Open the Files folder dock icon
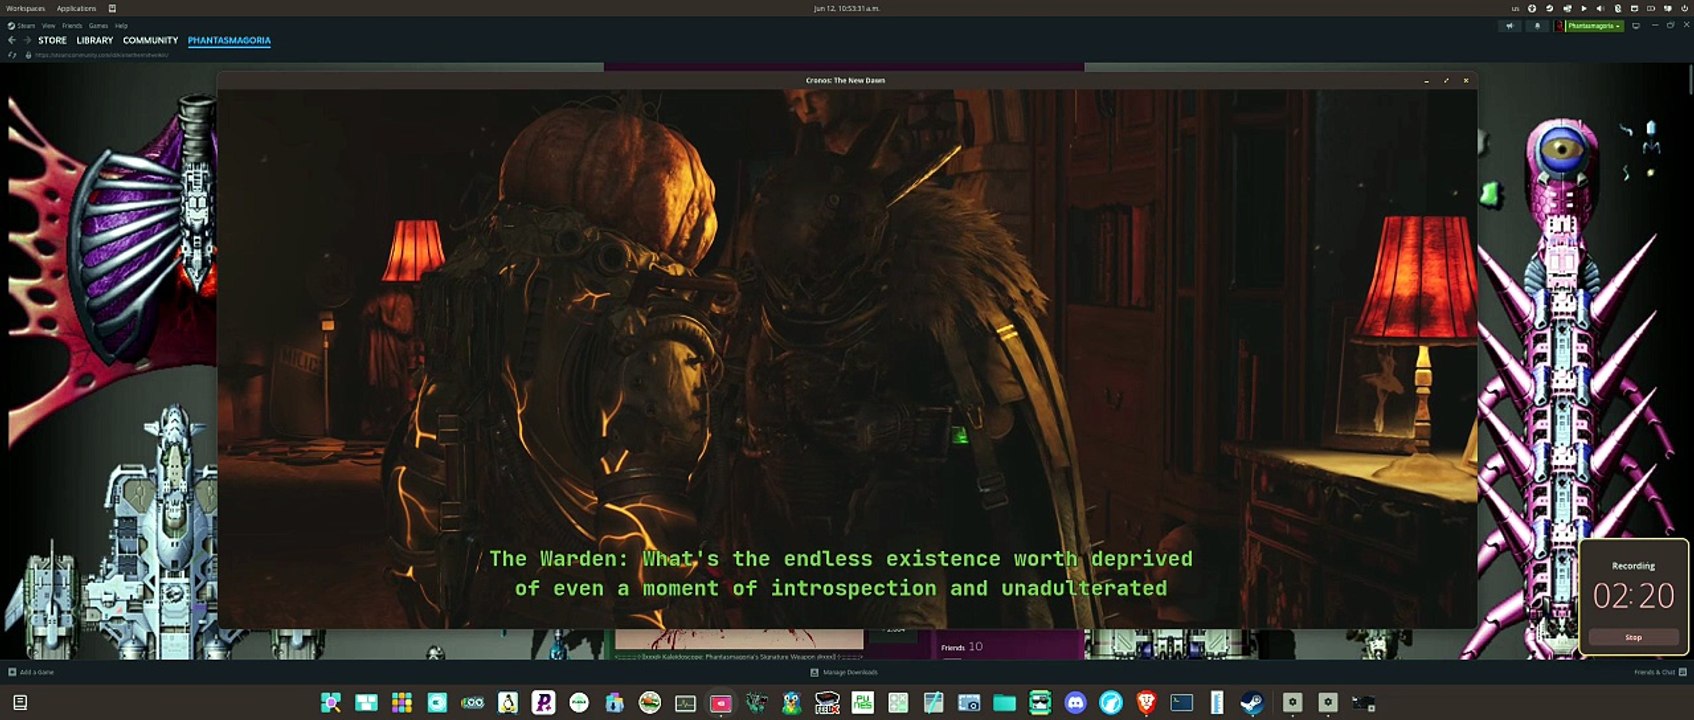This screenshot has width=1694, height=720. (1004, 703)
